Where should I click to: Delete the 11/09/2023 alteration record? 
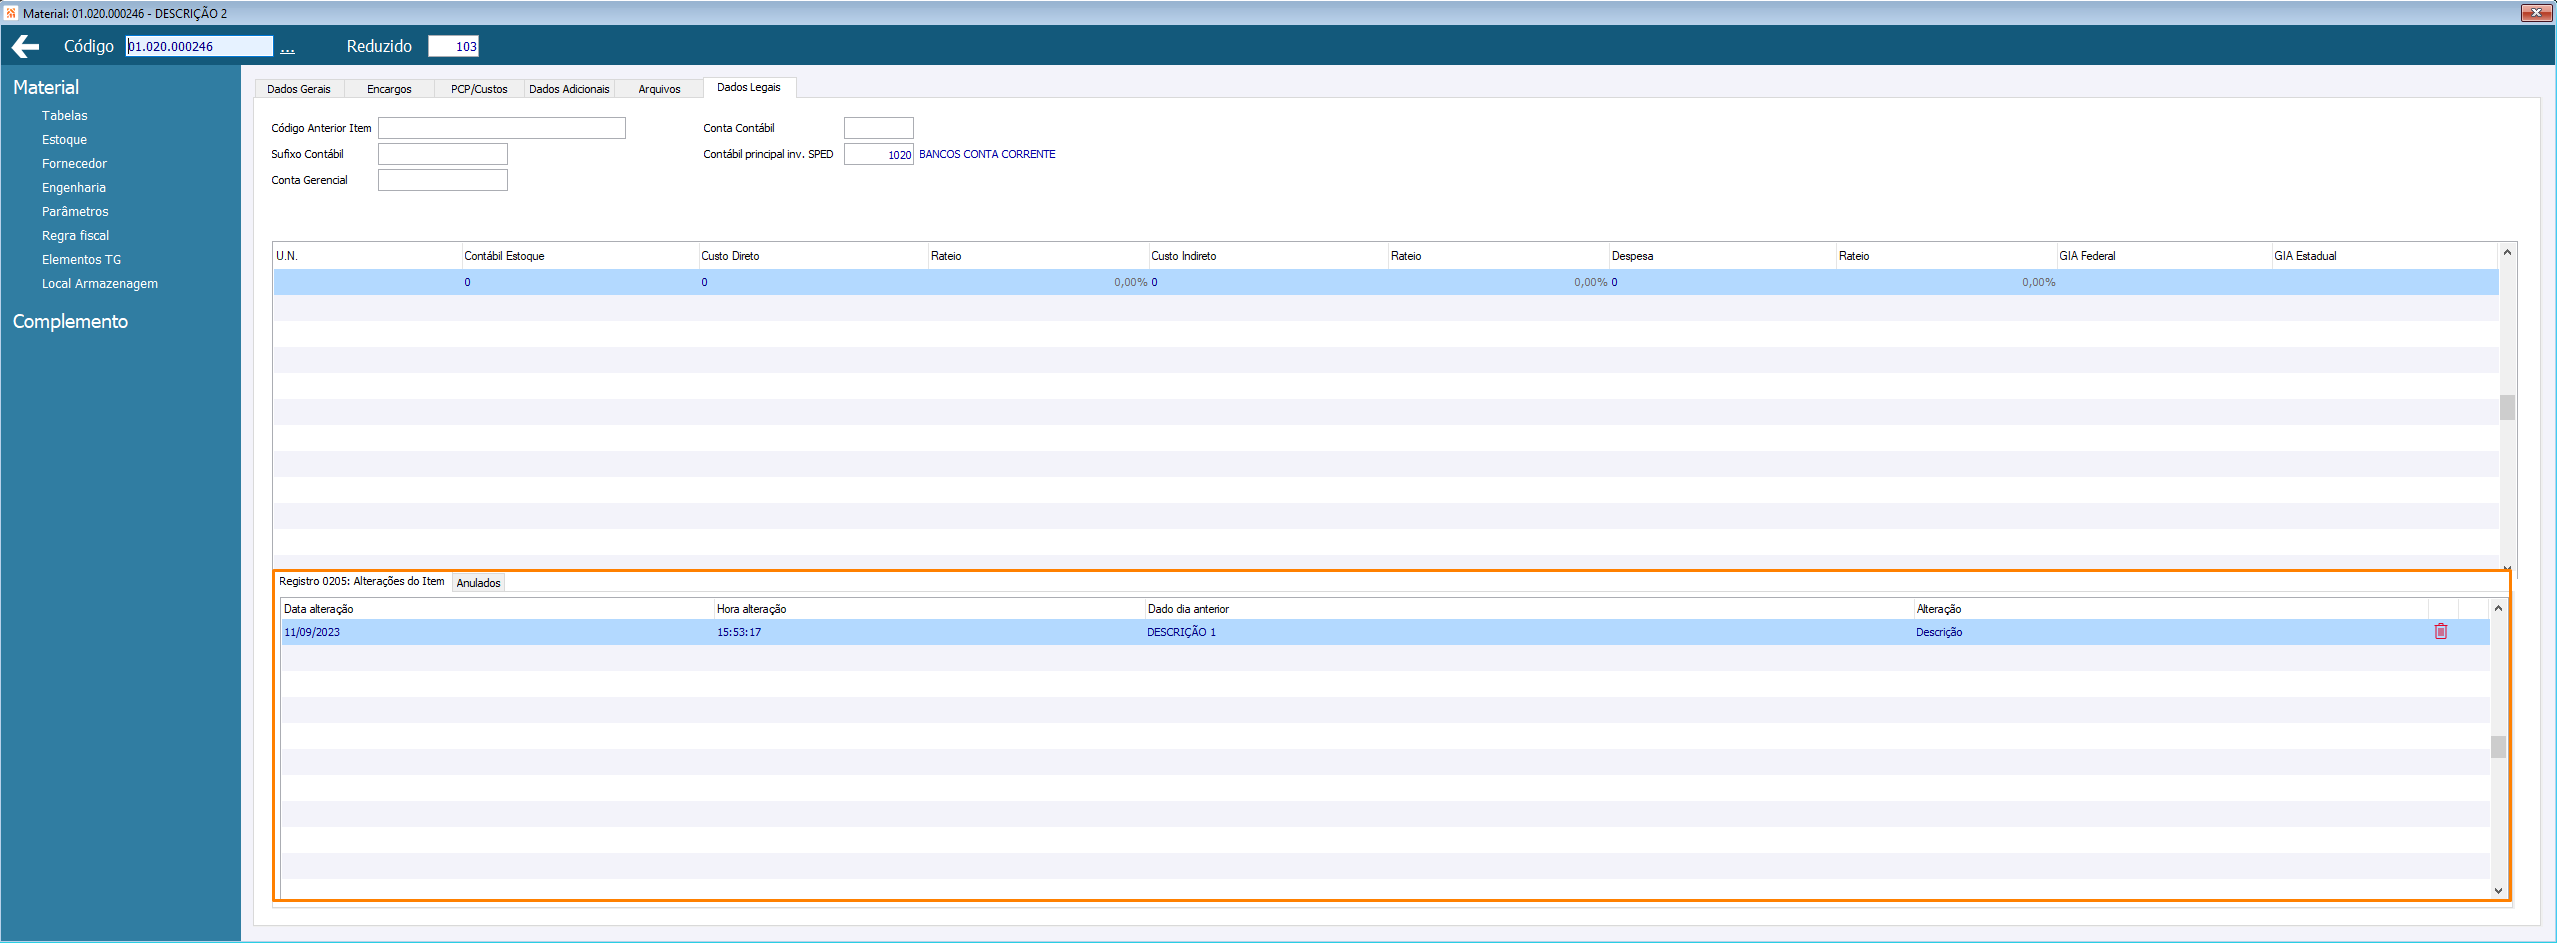(x=2440, y=631)
